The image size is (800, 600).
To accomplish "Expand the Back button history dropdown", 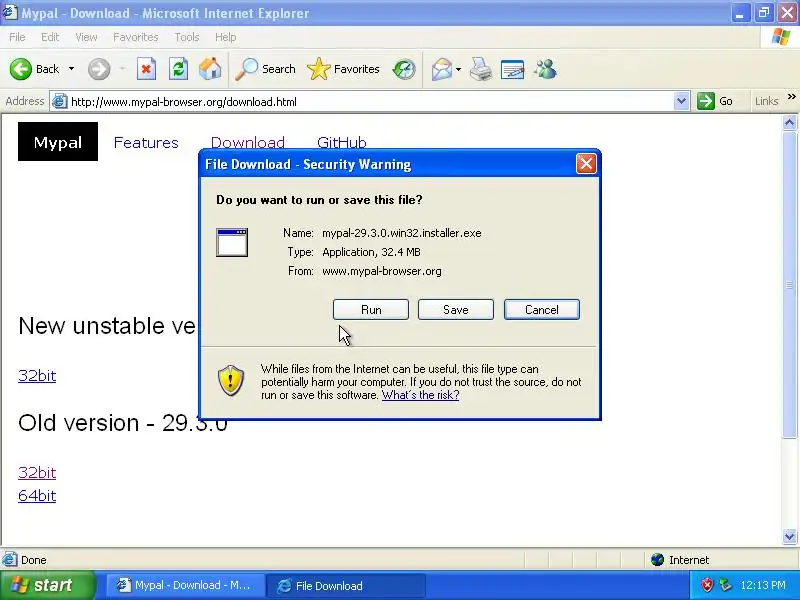I will (71, 69).
